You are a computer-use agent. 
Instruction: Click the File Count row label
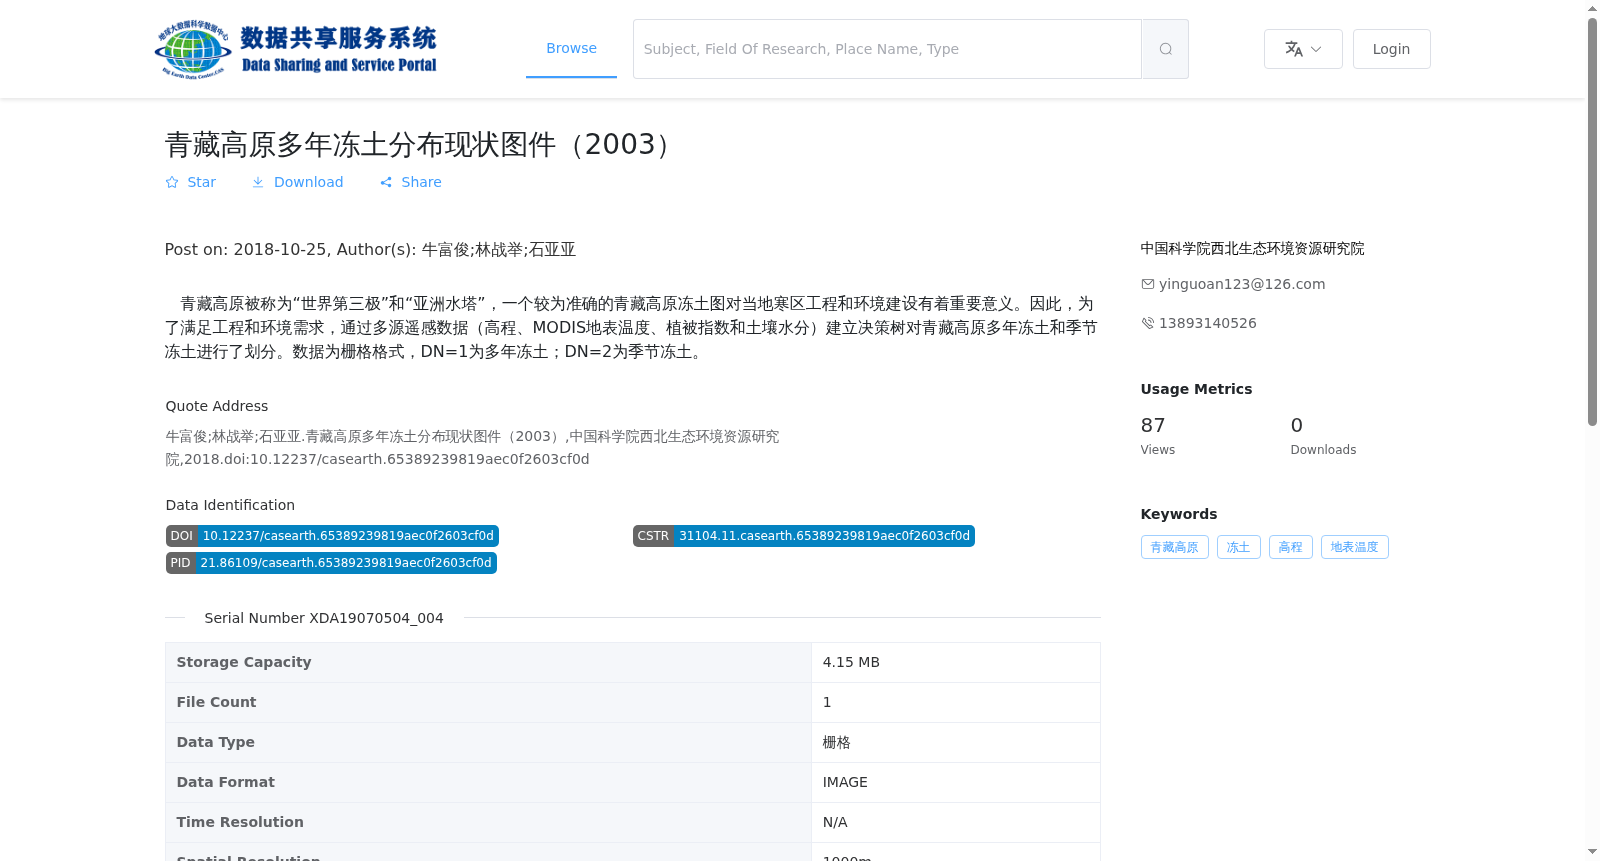[x=216, y=702]
